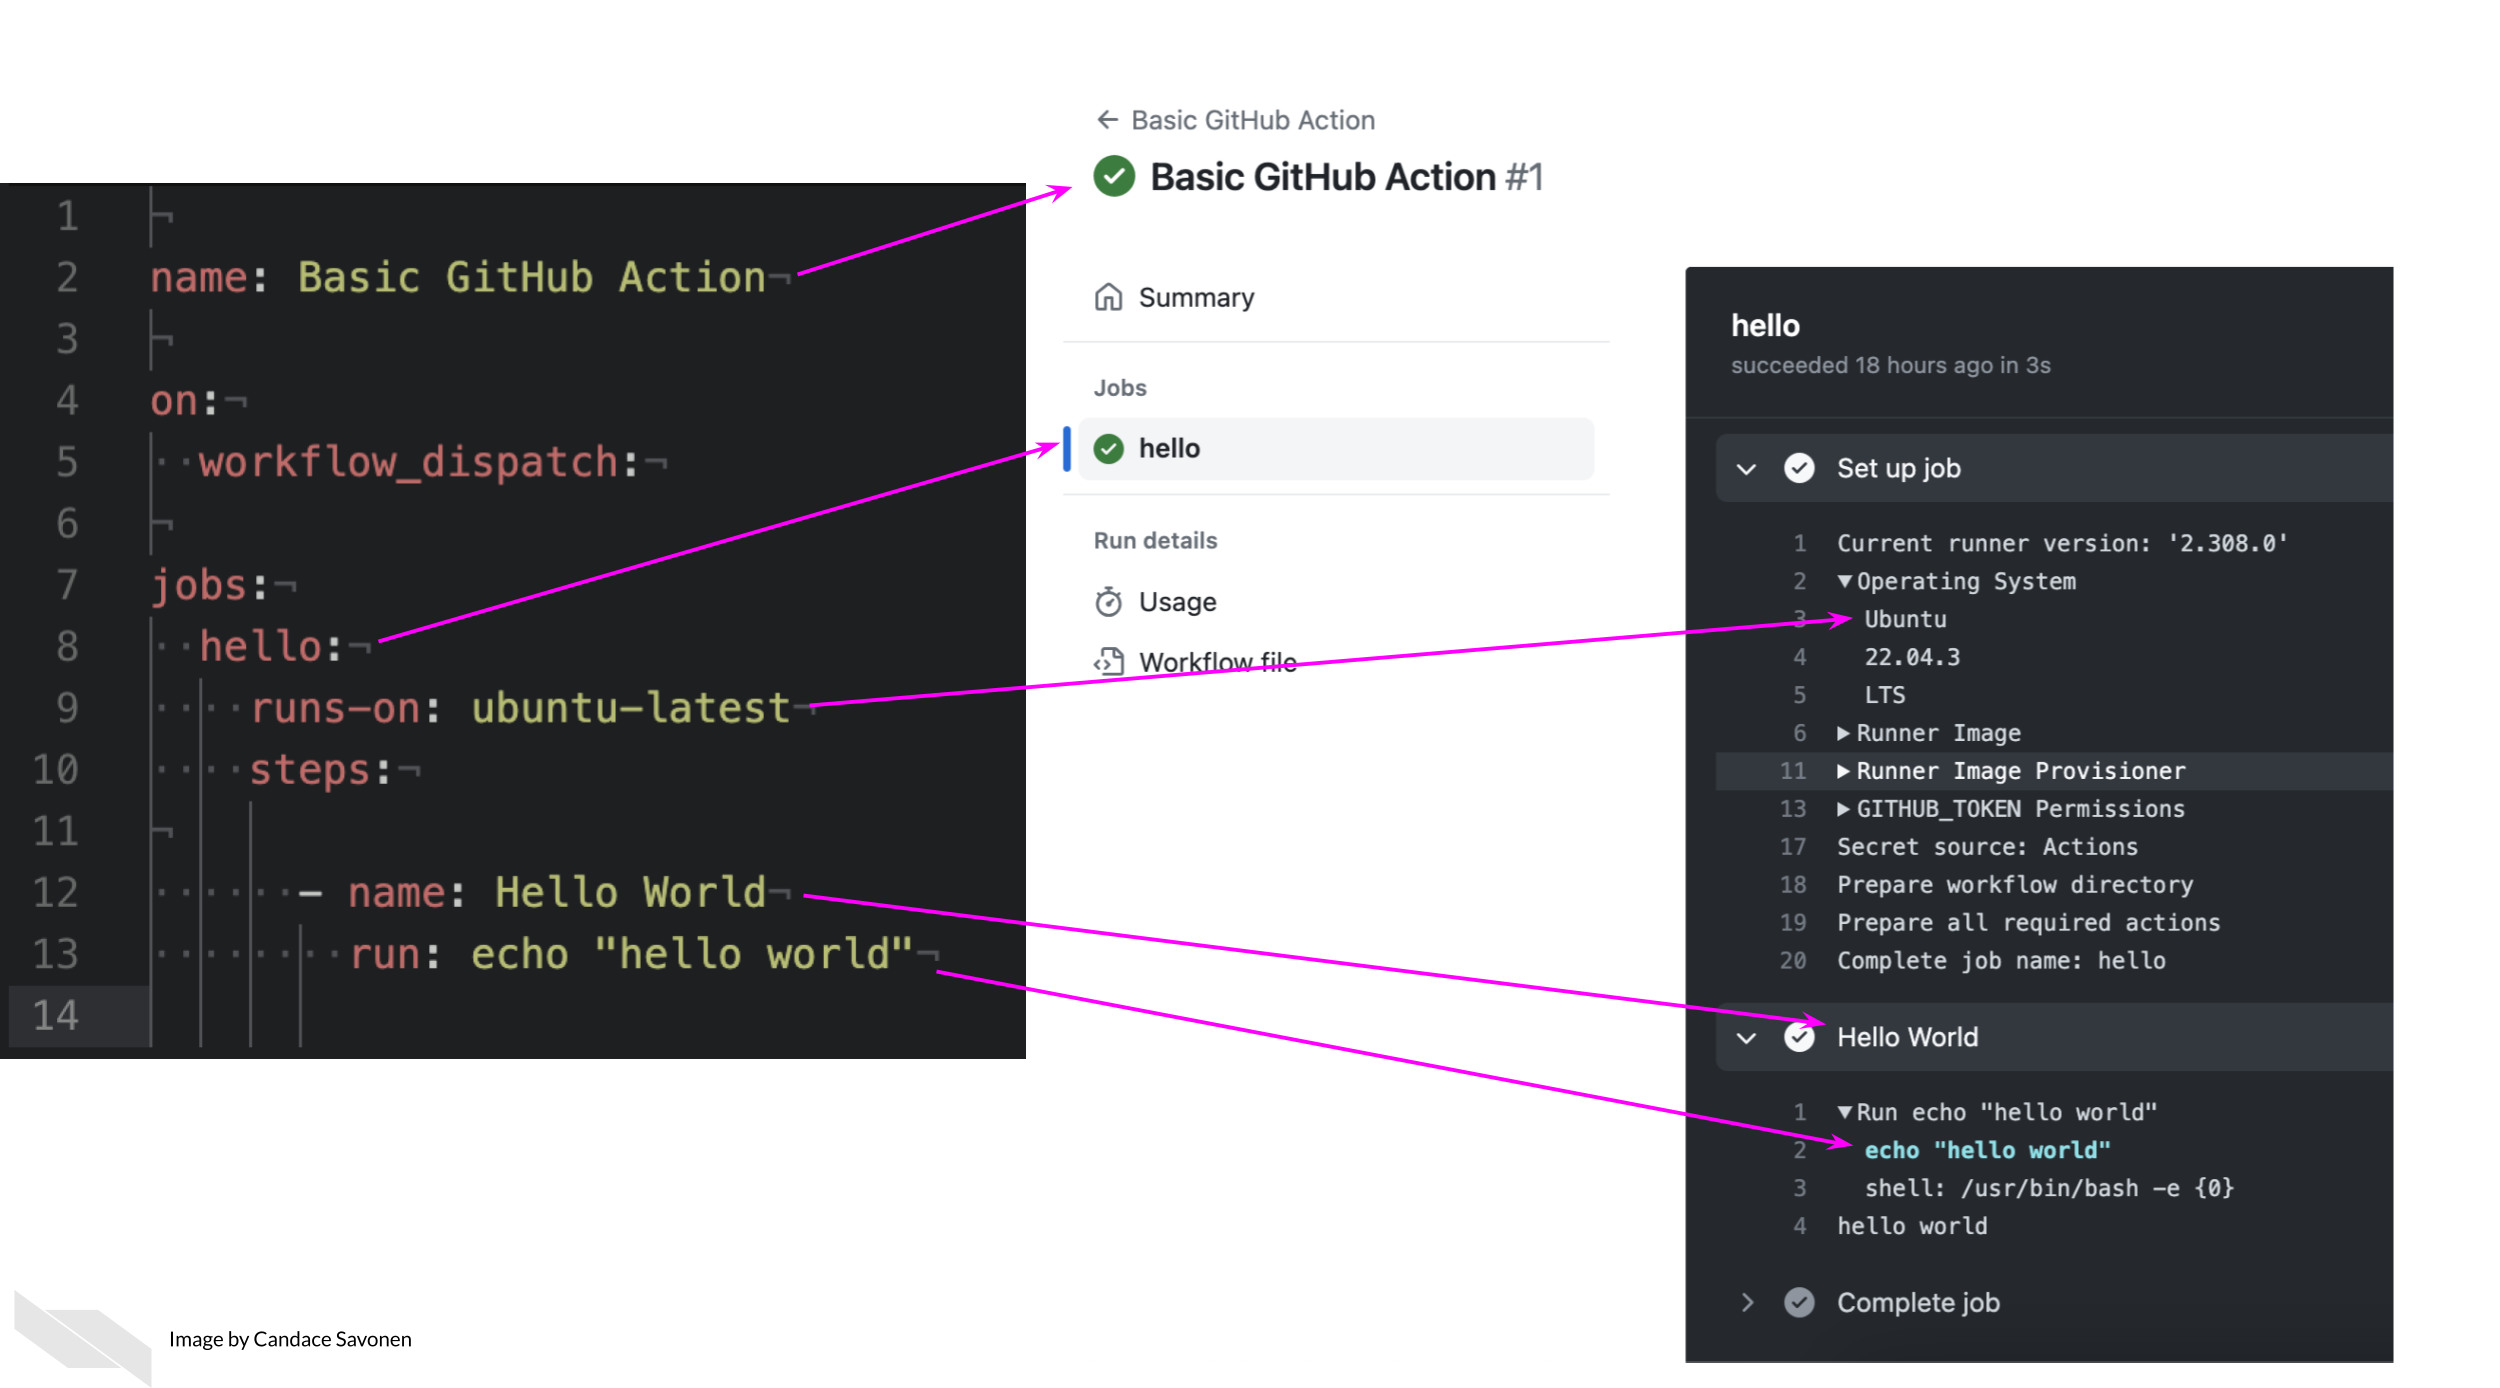This screenshot has height=1388, width=2500.
Task: Click the hello job heading in log panel
Action: (1765, 326)
